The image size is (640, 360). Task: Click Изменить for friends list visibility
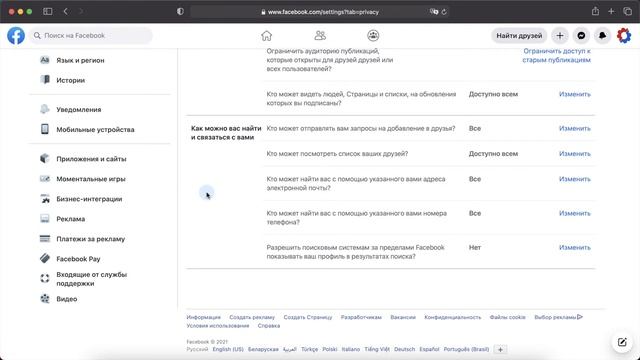coord(575,153)
